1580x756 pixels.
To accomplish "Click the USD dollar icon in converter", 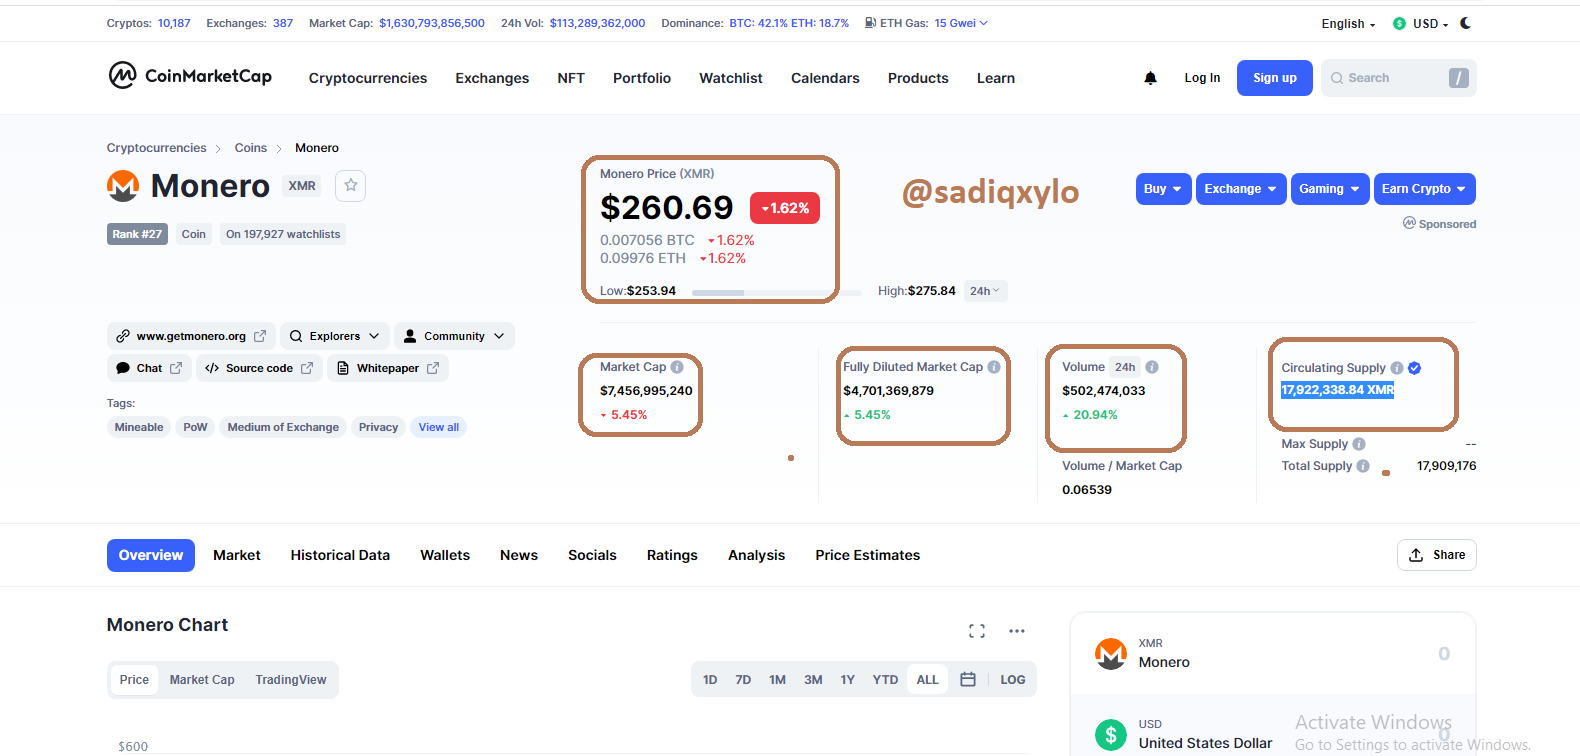I will tap(1111, 735).
